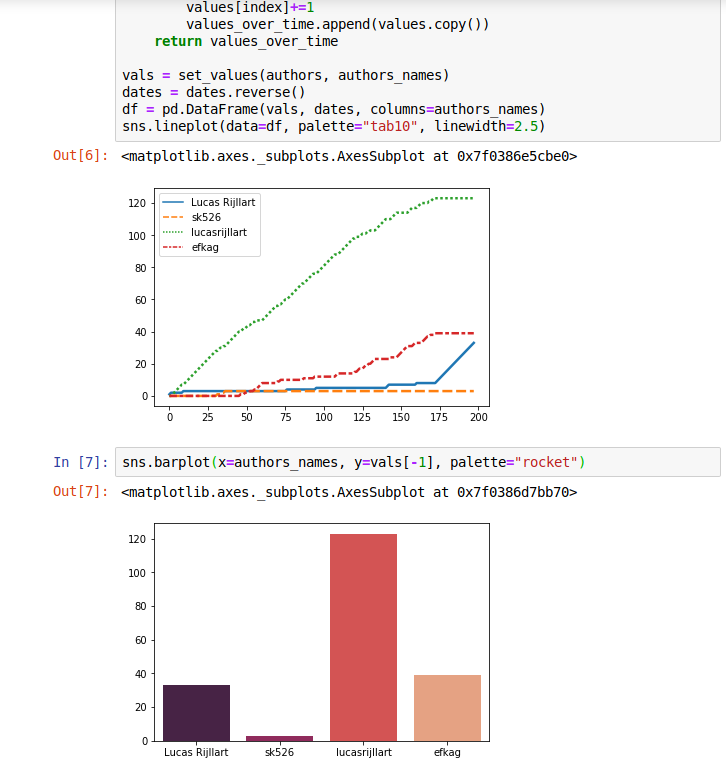Click the Out[6] output prompt label
The width and height of the screenshot is (726, 776).
tap(81, 155)
